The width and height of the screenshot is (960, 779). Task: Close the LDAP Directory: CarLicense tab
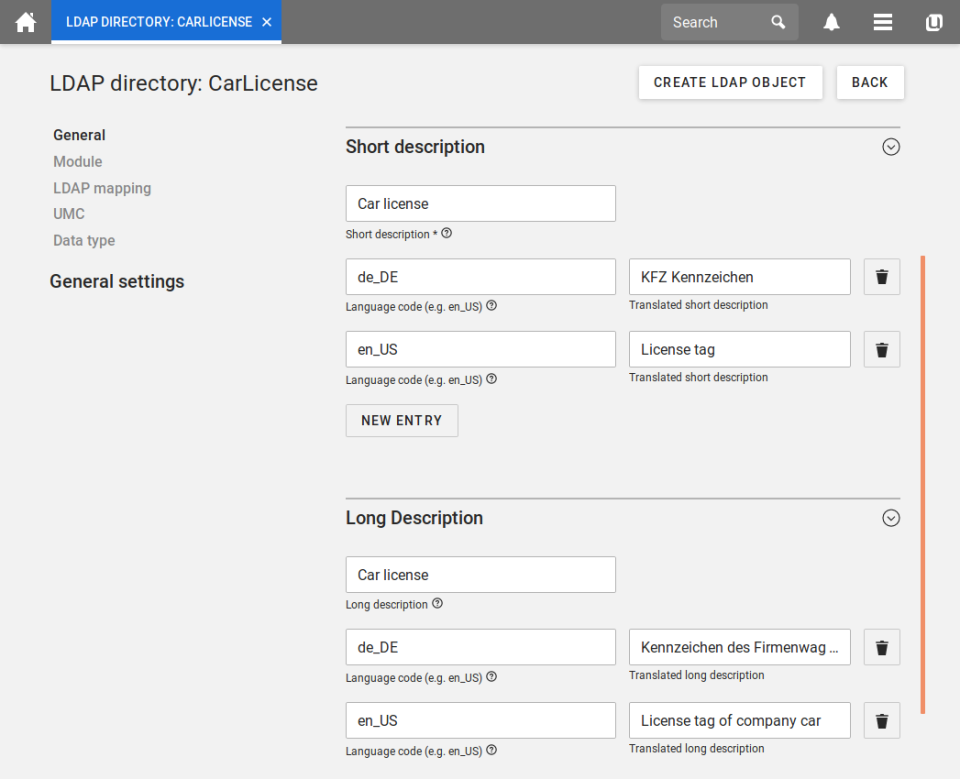click(267, 22)
